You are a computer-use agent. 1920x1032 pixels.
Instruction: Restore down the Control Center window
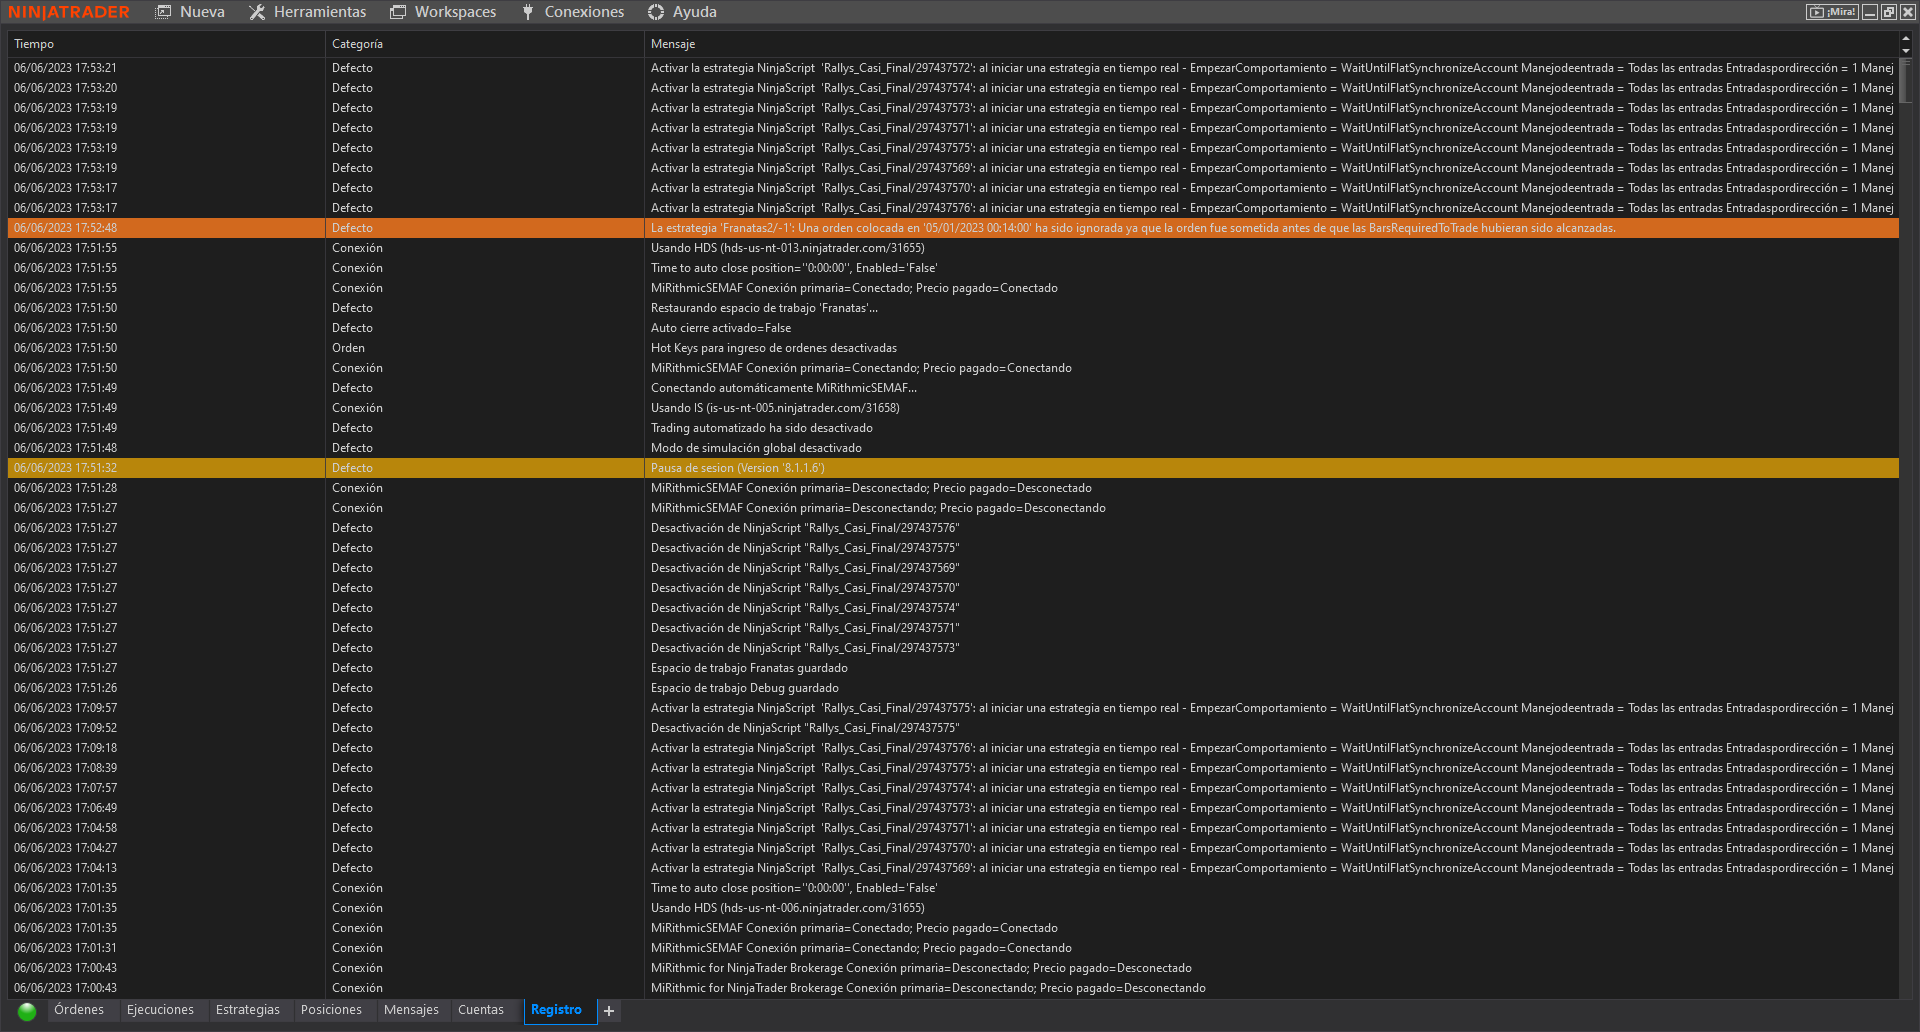click(x=1889, y=12)
